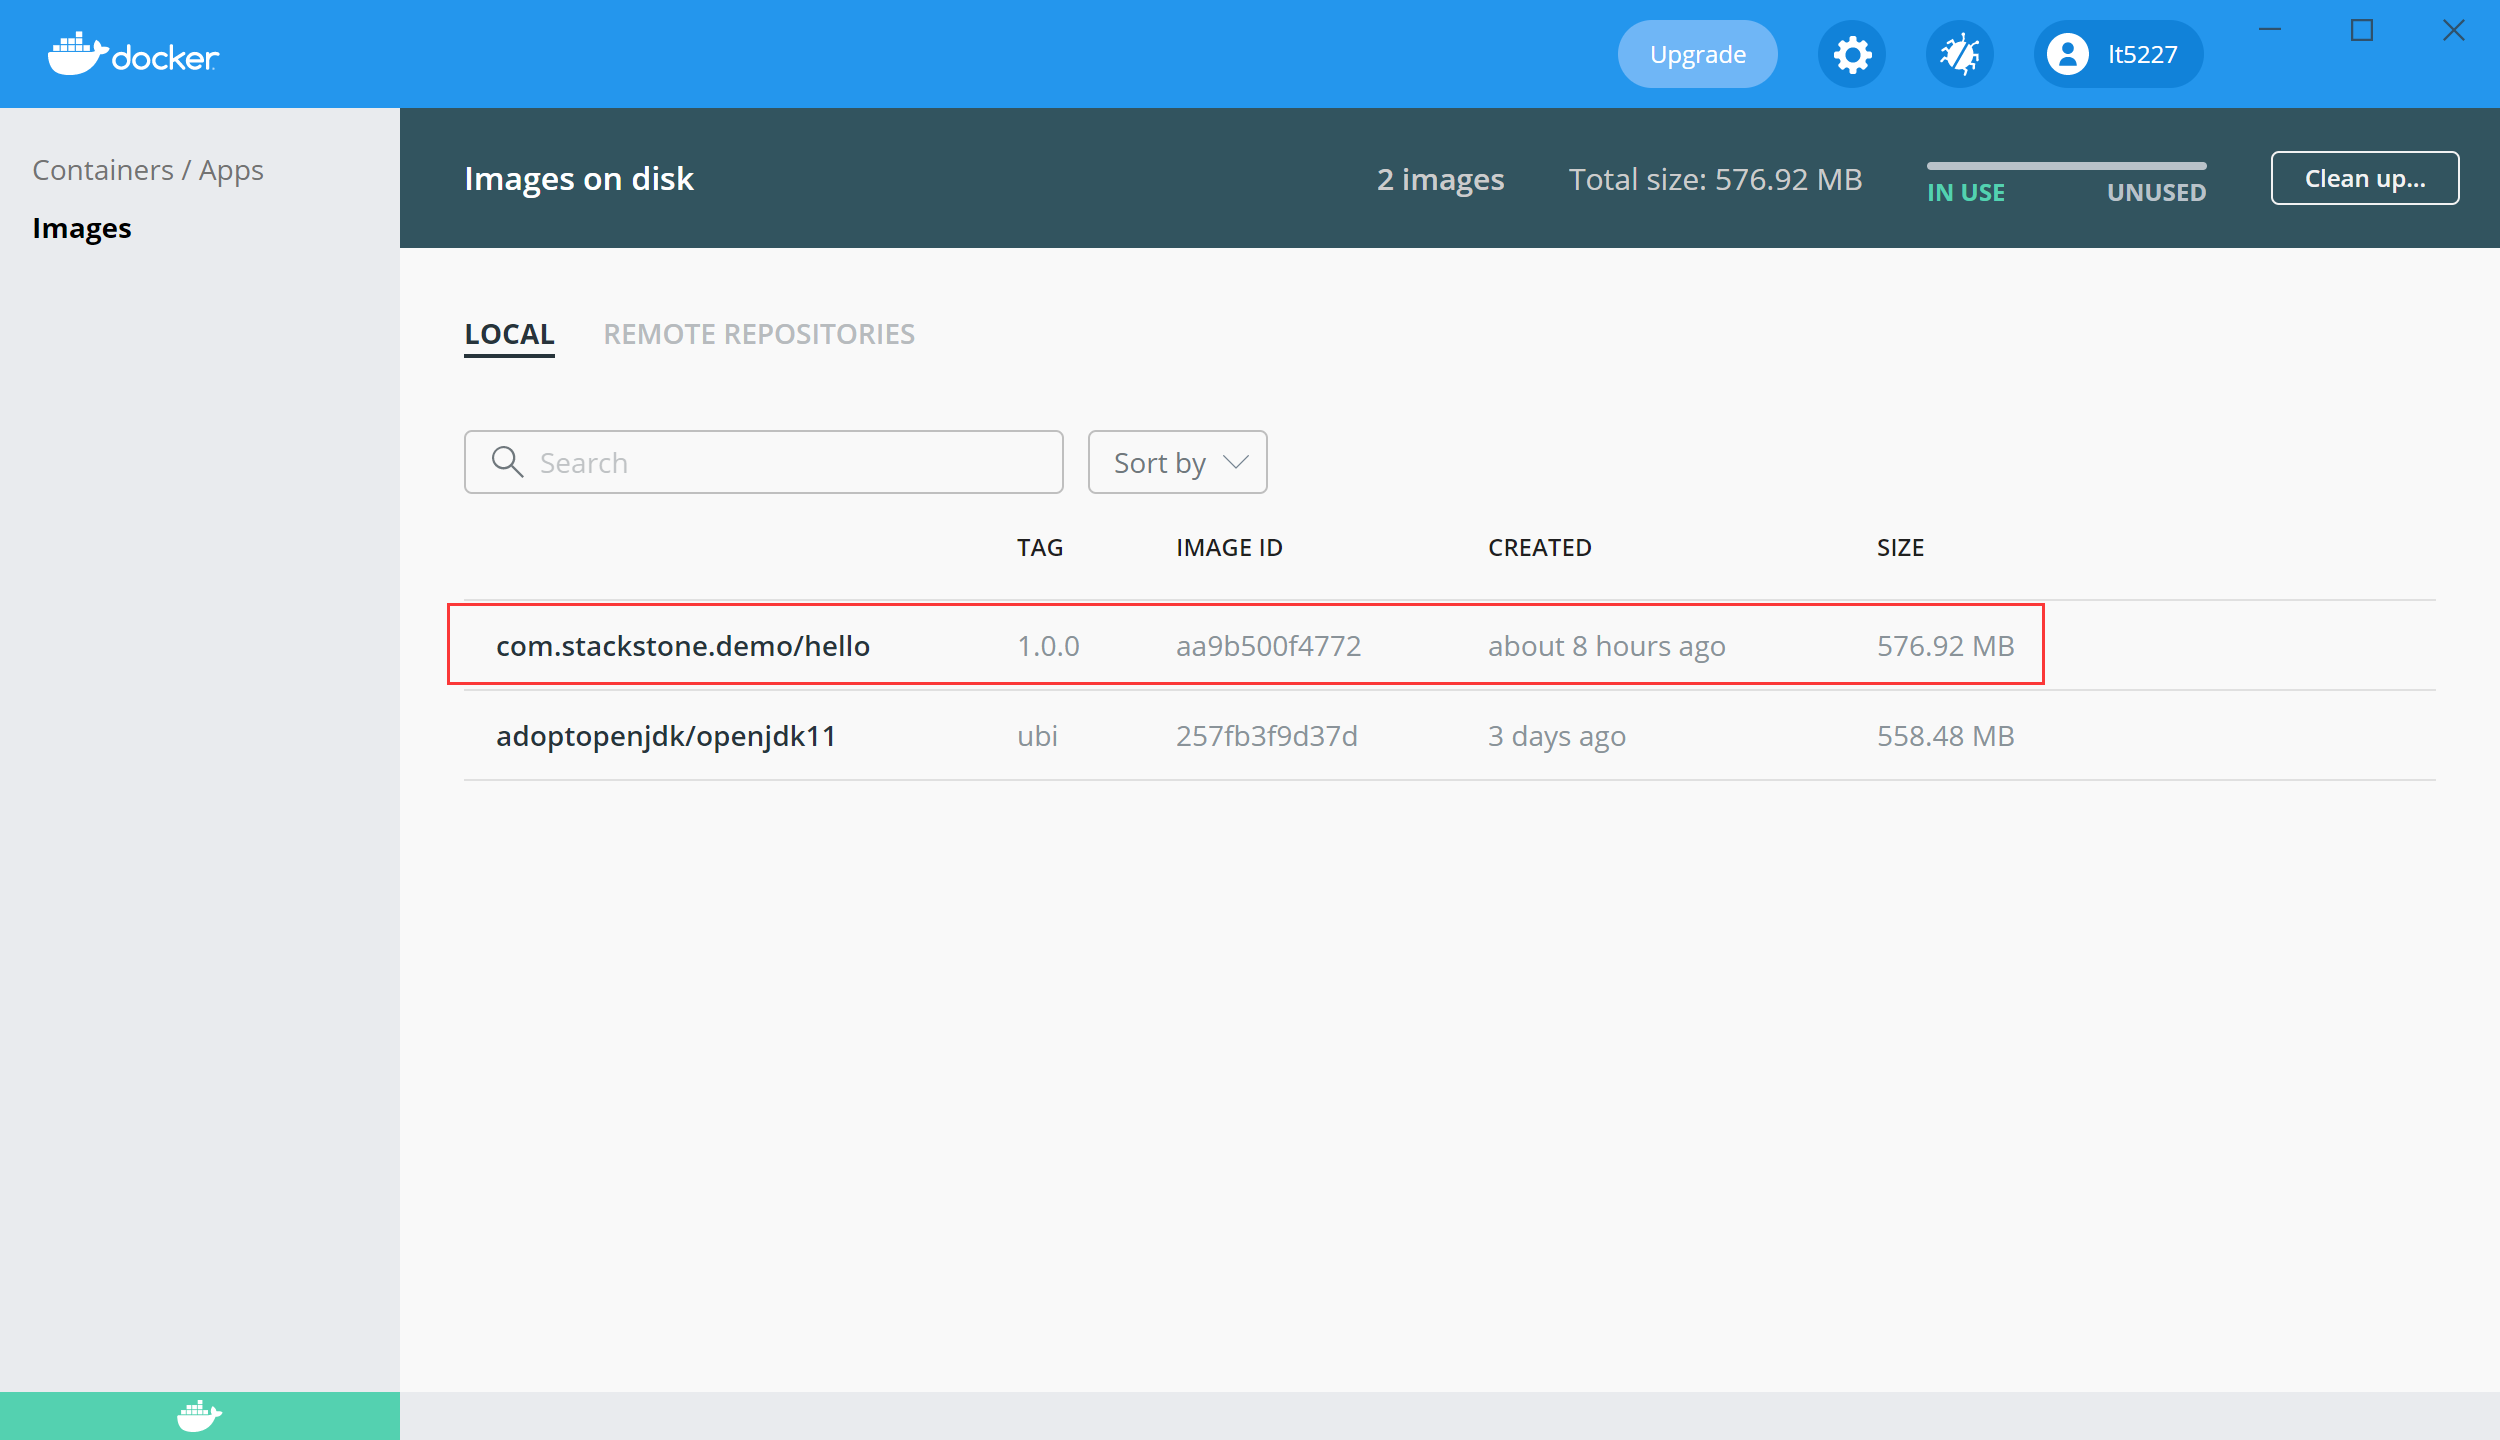Viewport: 2500px width, 1440px height.
Task: Select the adoptopenjdk/openjdk11 image row
Action: click(666, 736)
